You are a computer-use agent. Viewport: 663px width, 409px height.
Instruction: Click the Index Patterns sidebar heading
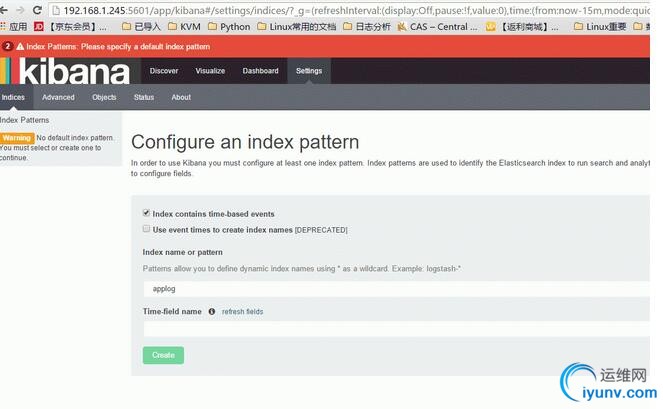[x=25, y=120]
